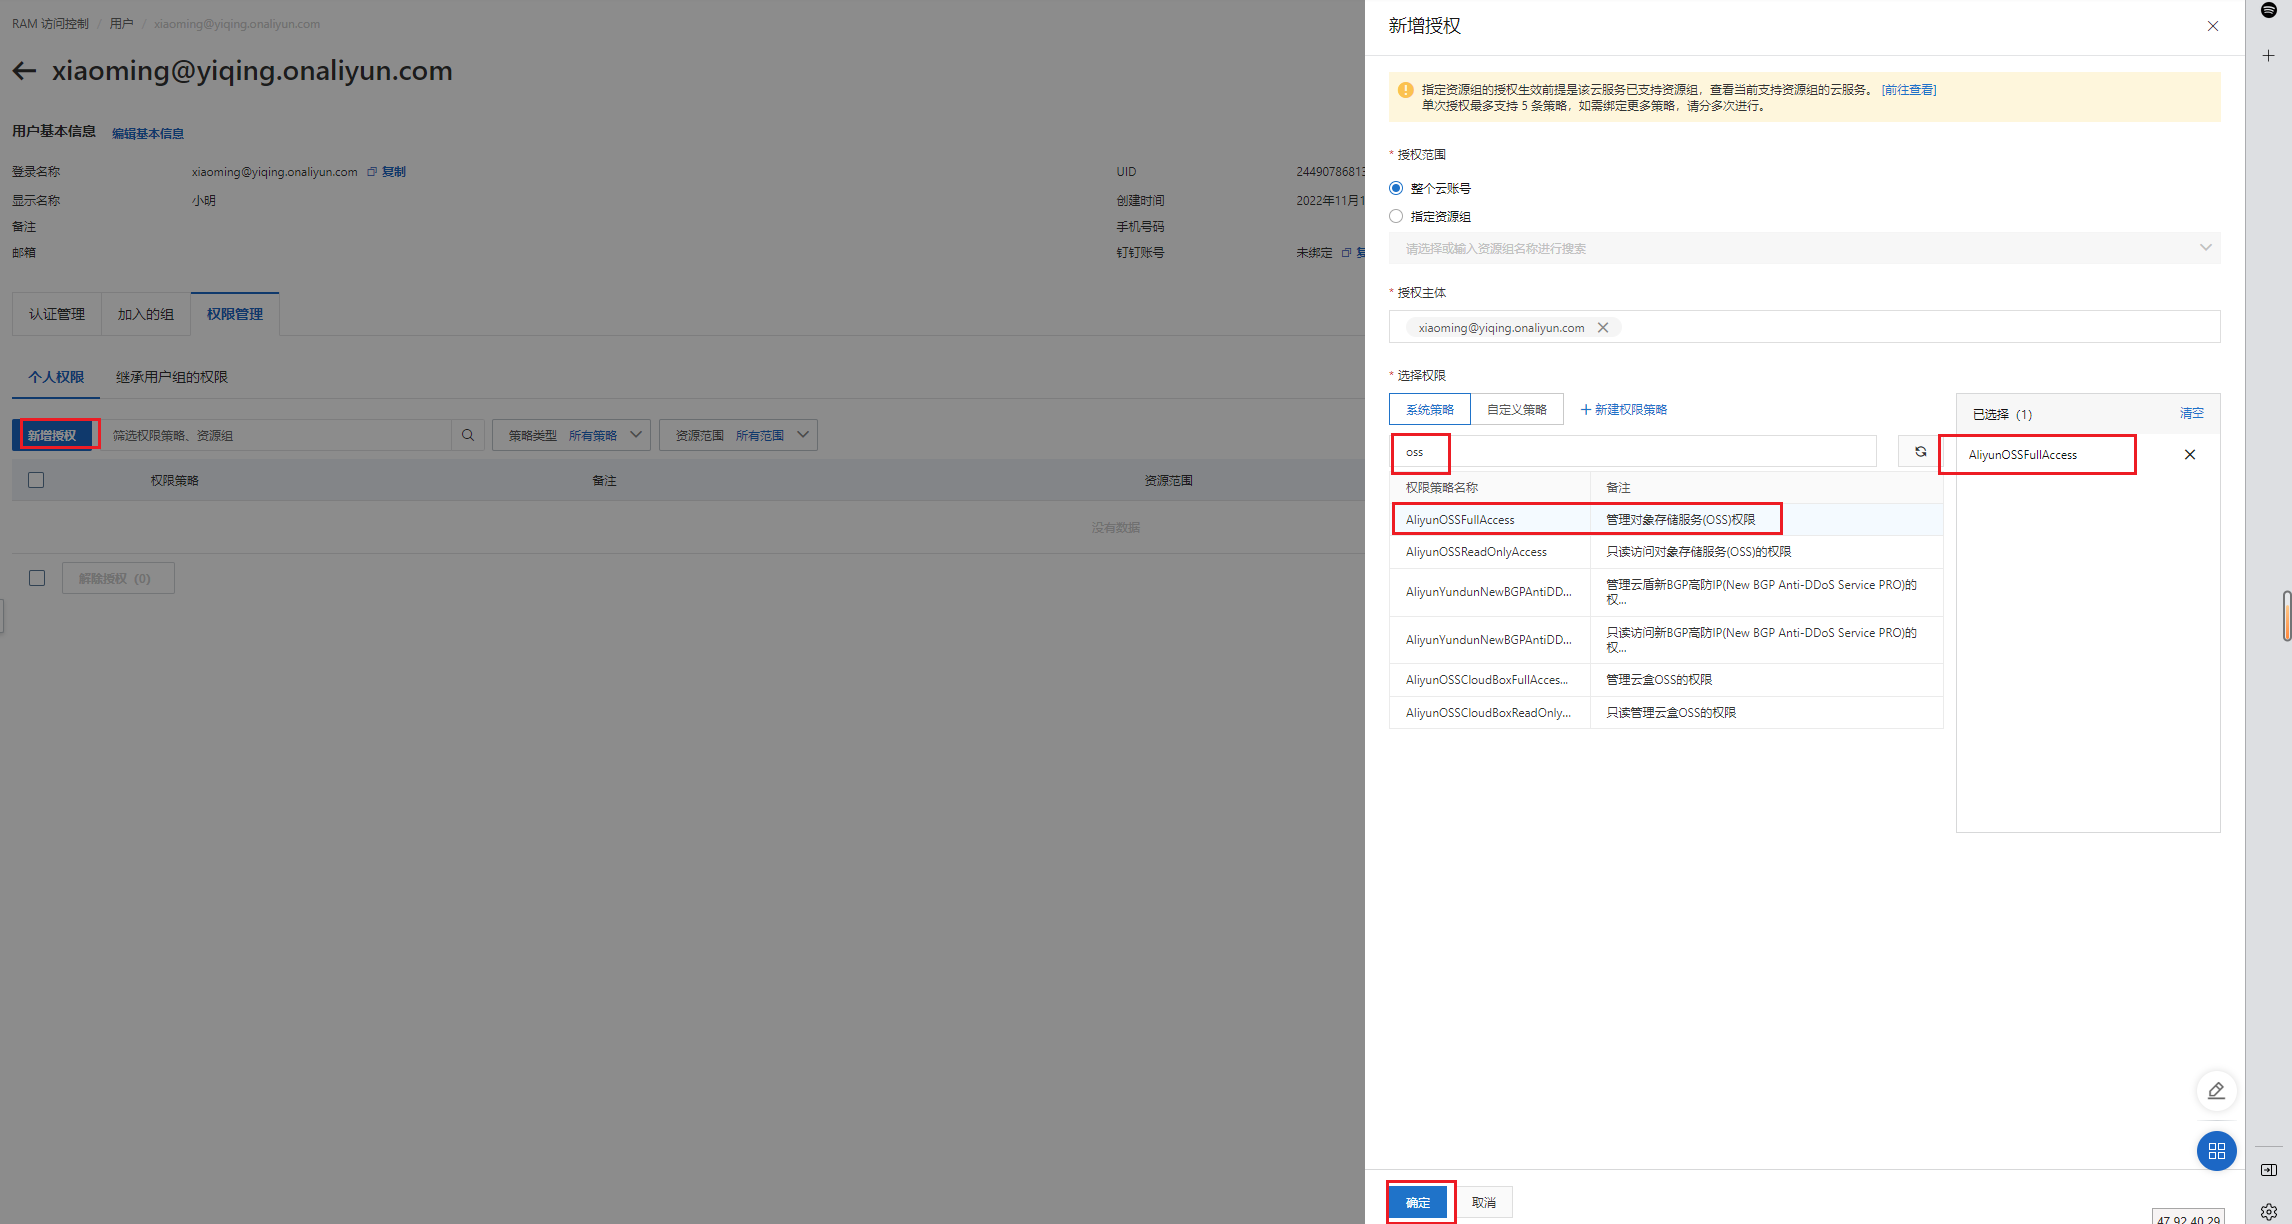Remove AliyunOSSFullAccess from selected list
This screenshot has height=1224, width=2292.
tap(2189, 455)
